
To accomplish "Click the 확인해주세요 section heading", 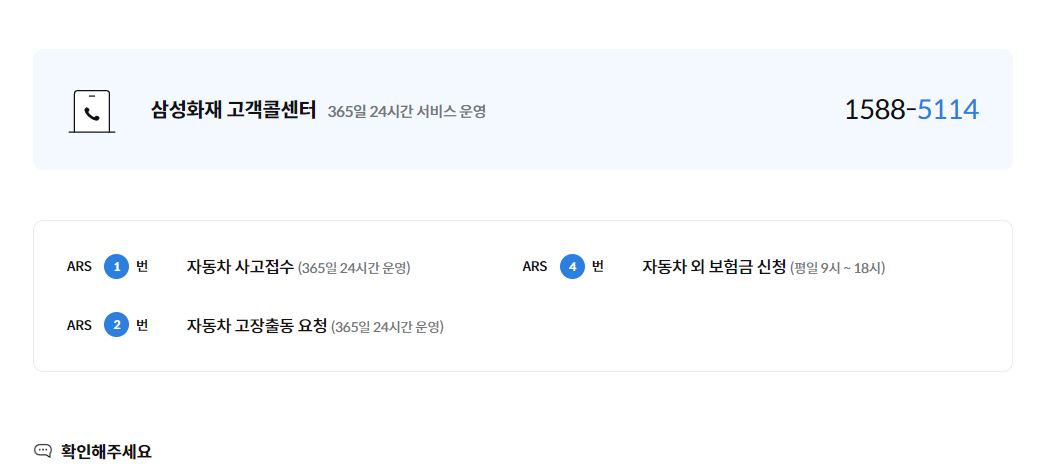I will coord(106,451).
